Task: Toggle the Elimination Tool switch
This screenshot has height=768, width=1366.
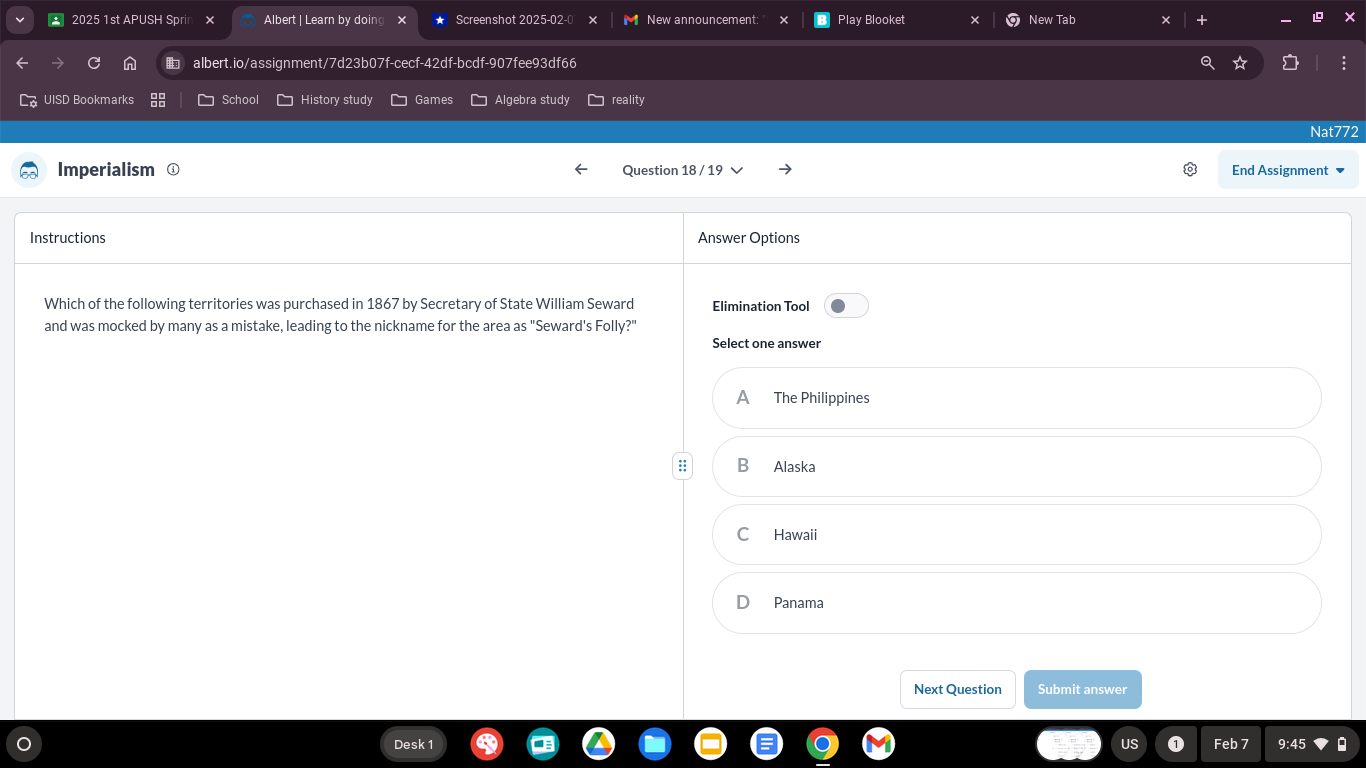Action: (846, 306)
